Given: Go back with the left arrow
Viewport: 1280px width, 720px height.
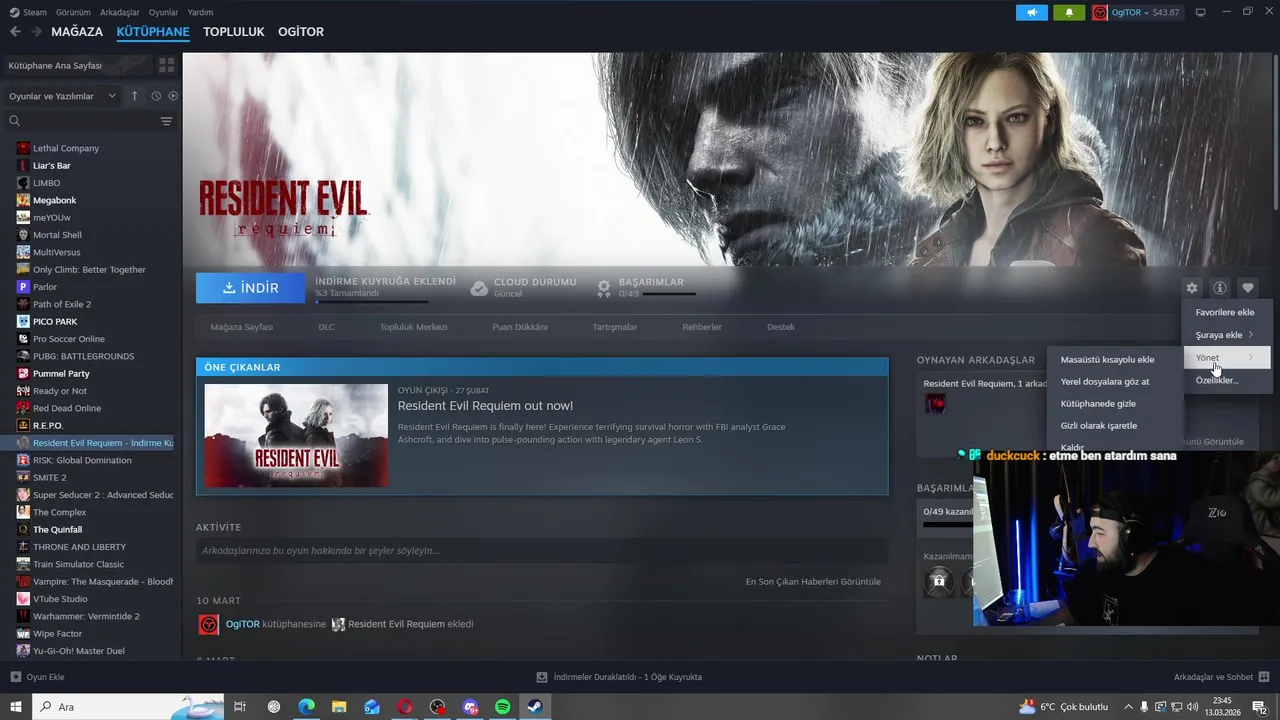Looking at the screenshot, I should [15, 32].
